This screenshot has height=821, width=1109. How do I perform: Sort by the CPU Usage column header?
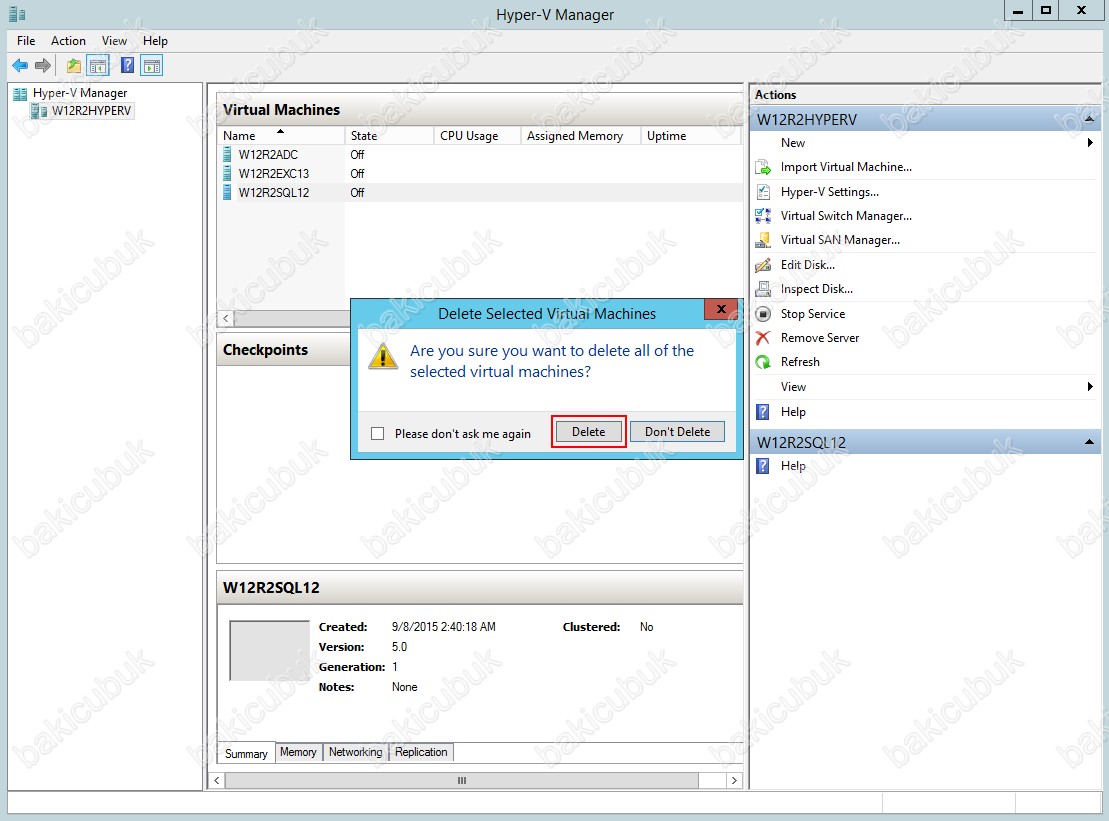[x=477, y=136]
